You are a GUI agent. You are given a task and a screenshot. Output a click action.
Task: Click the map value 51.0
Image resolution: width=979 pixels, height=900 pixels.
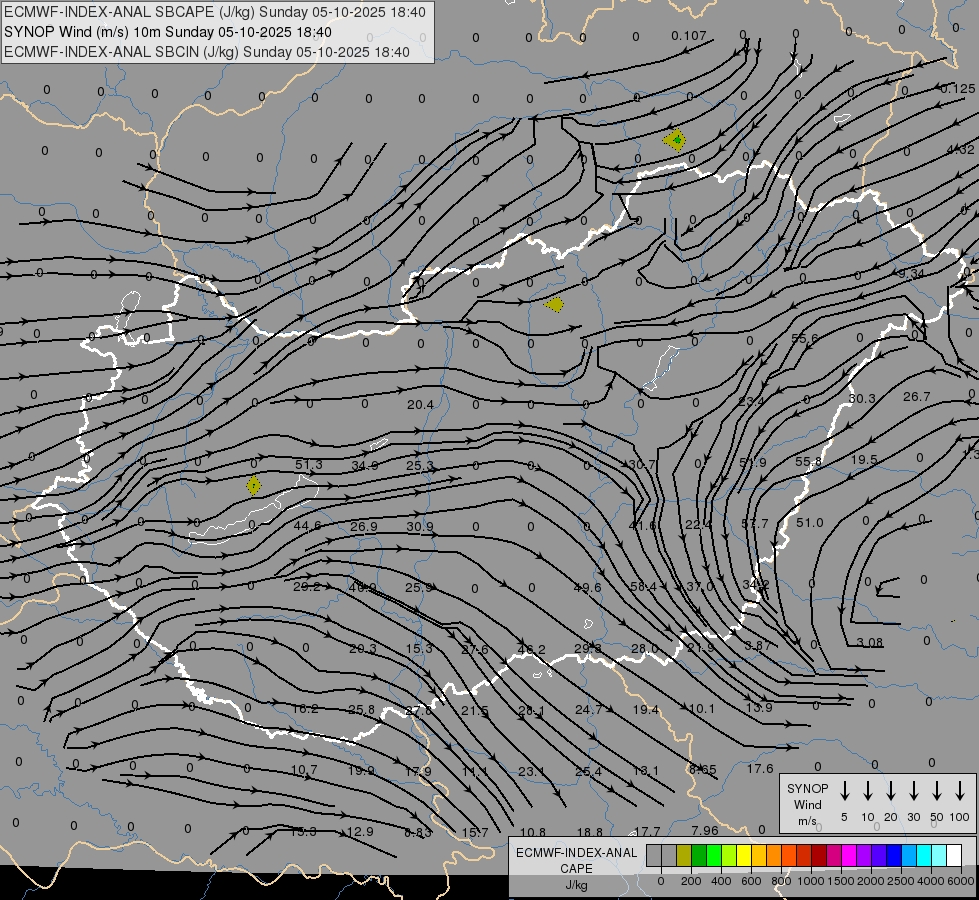click(x=810, y=523)
